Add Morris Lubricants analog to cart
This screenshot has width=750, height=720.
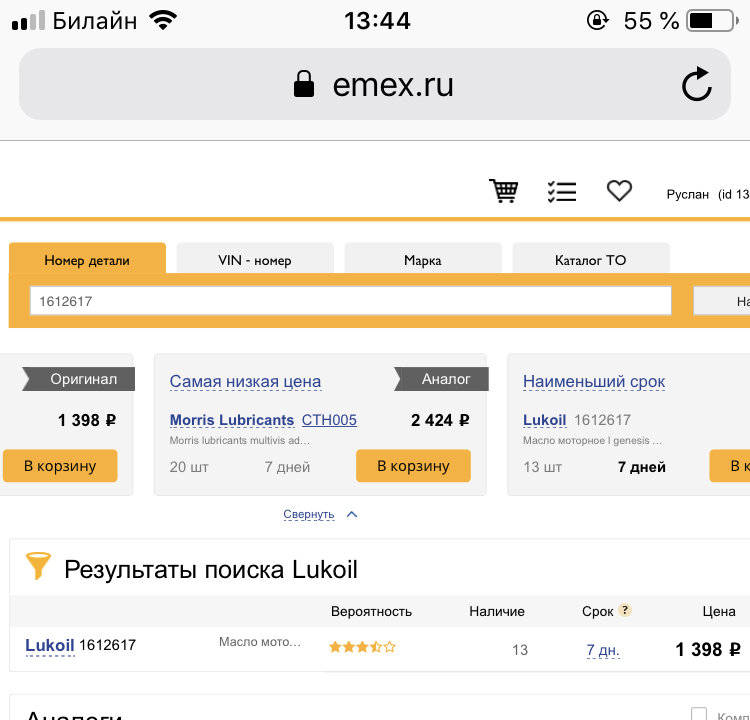point(413,465)
